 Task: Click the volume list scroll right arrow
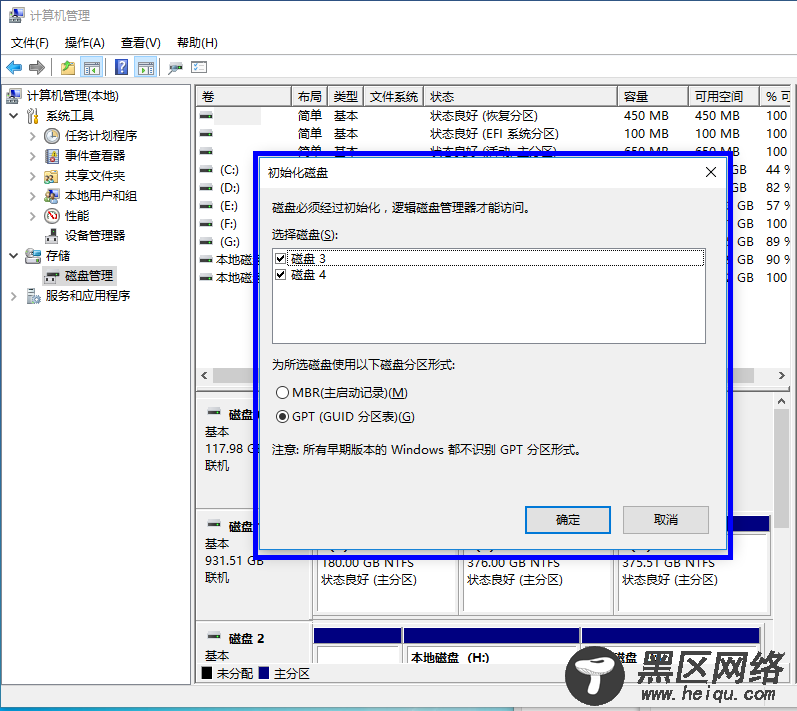[x=782, y=376]
